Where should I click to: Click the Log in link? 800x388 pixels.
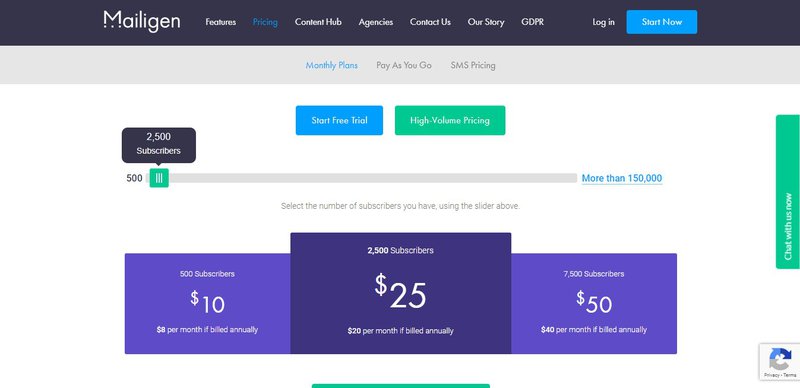(603, 22)
